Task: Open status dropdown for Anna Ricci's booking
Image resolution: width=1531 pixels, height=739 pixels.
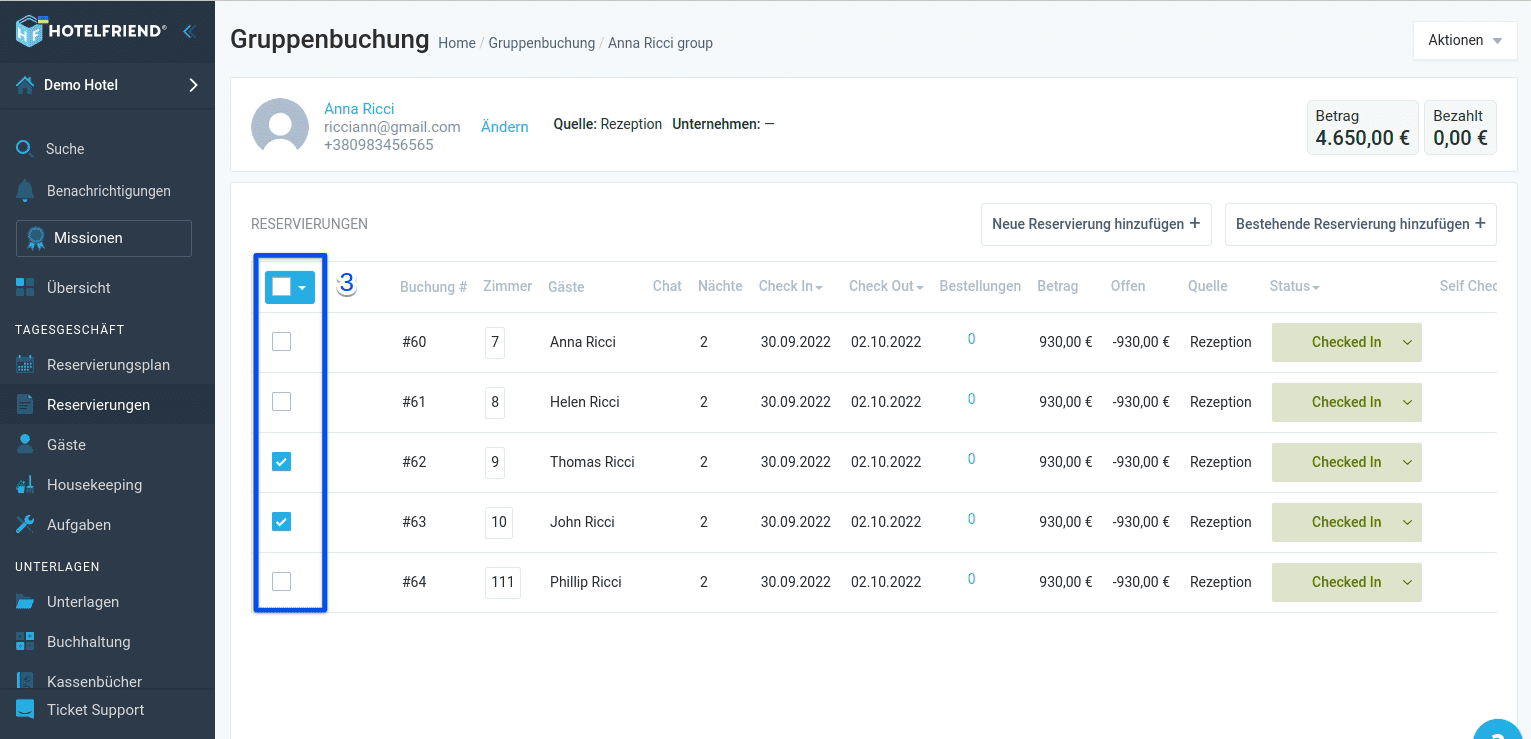Action: coord(1347,342)
